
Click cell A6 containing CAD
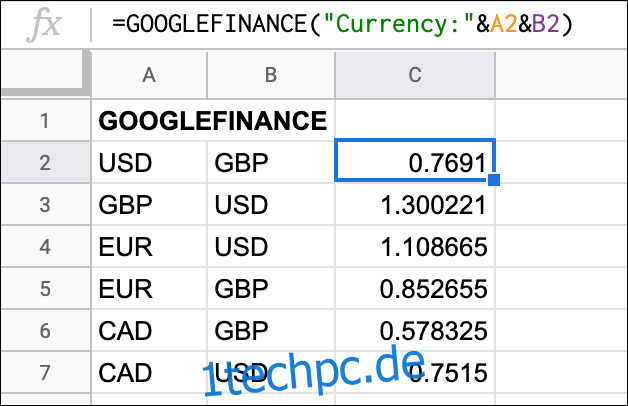[x=149, y=330]
